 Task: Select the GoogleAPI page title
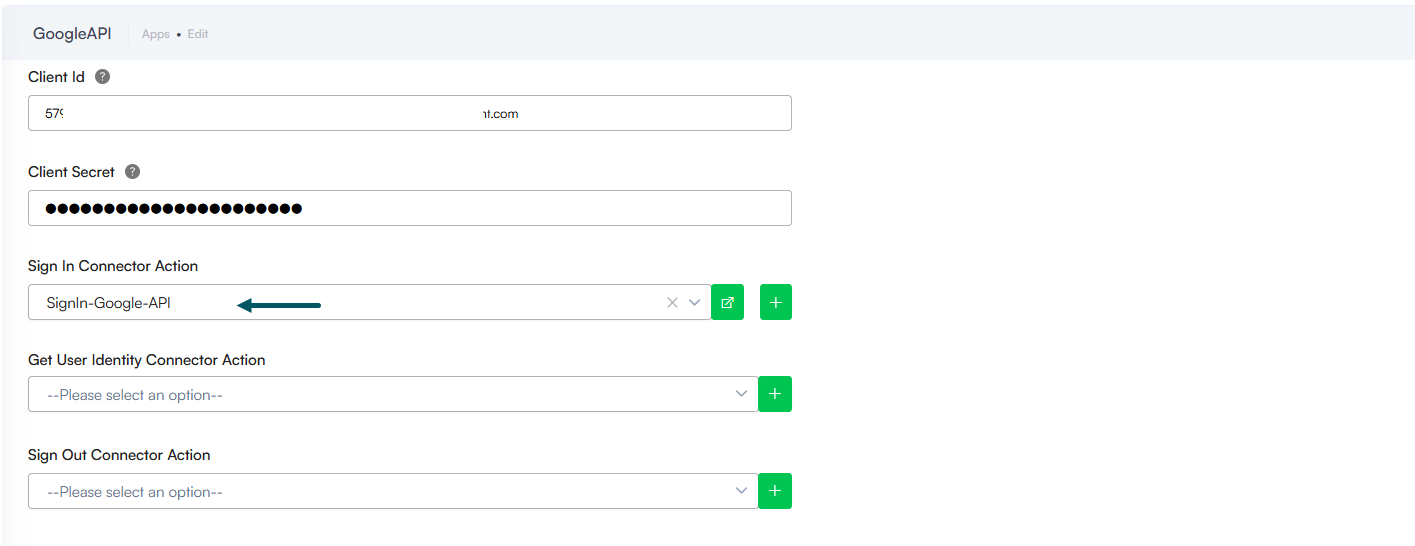click(72, 33)
